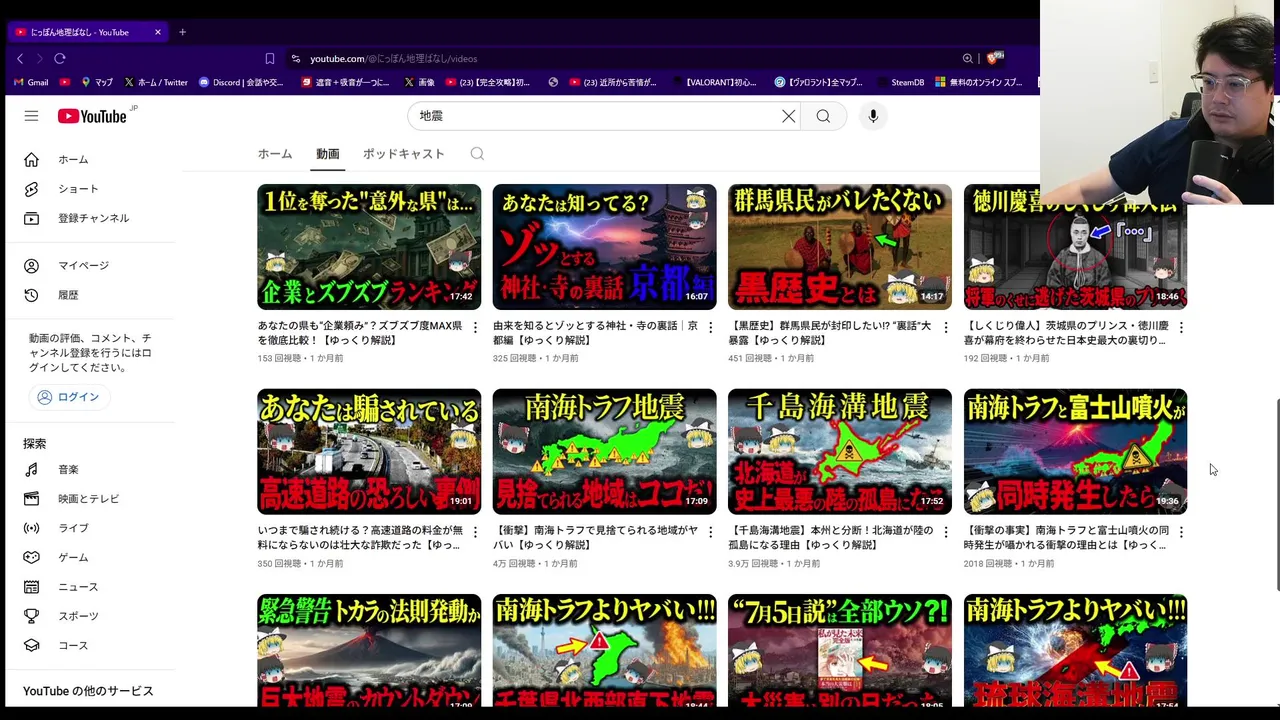Open options menu for 千島海溝地震 video
1280x720 pixels.
[x=946, y=532]
